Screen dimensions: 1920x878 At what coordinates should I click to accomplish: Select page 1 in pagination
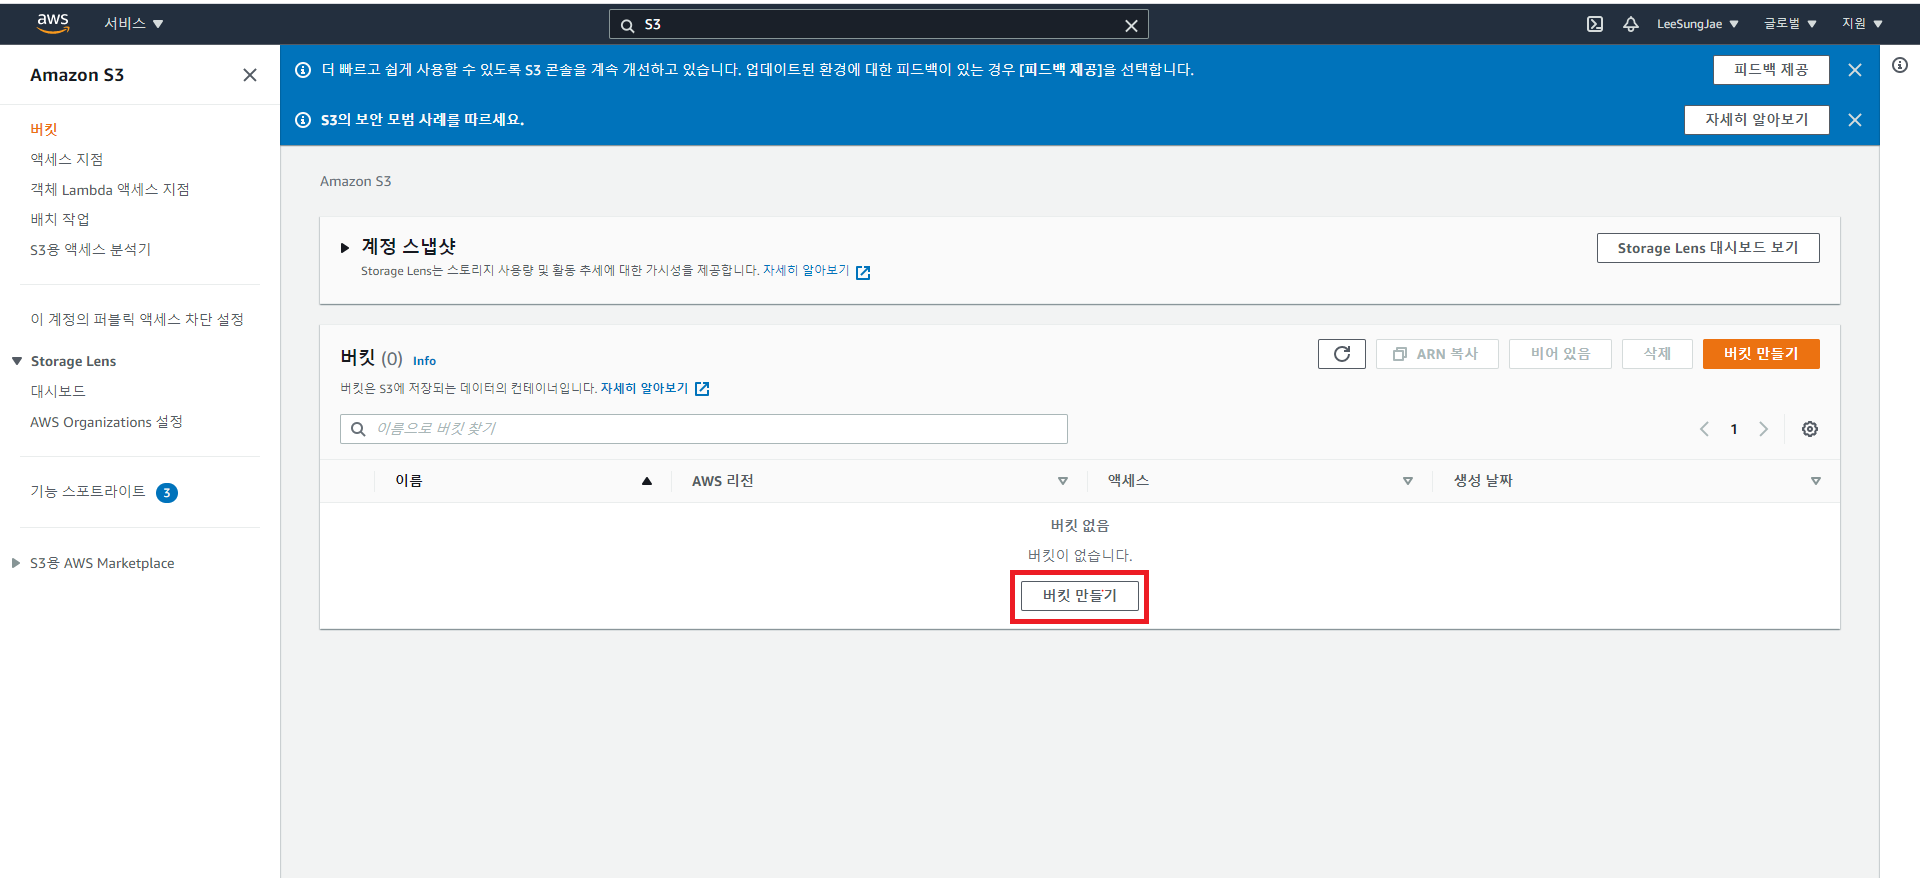click(1734, 429)
